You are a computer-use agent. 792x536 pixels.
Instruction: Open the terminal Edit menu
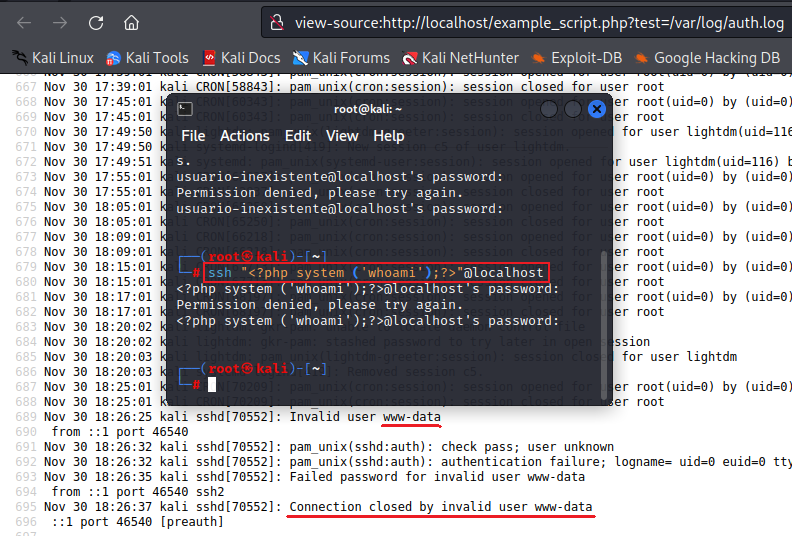pos(298,136)
